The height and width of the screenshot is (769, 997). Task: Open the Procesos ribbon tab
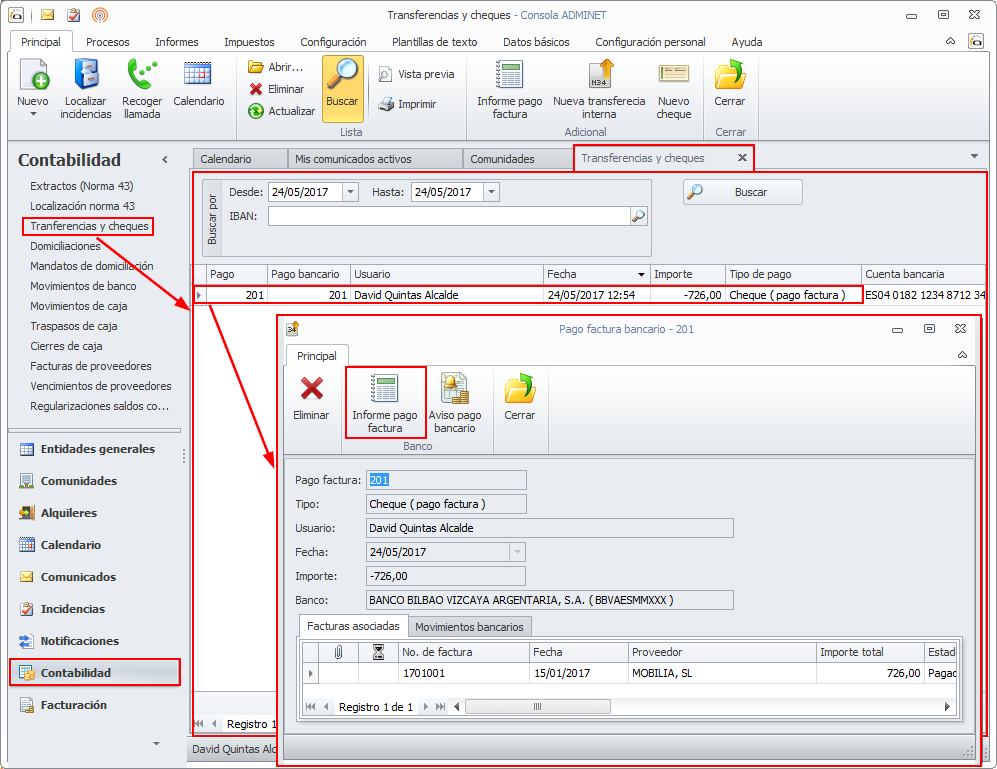[107, 42]
